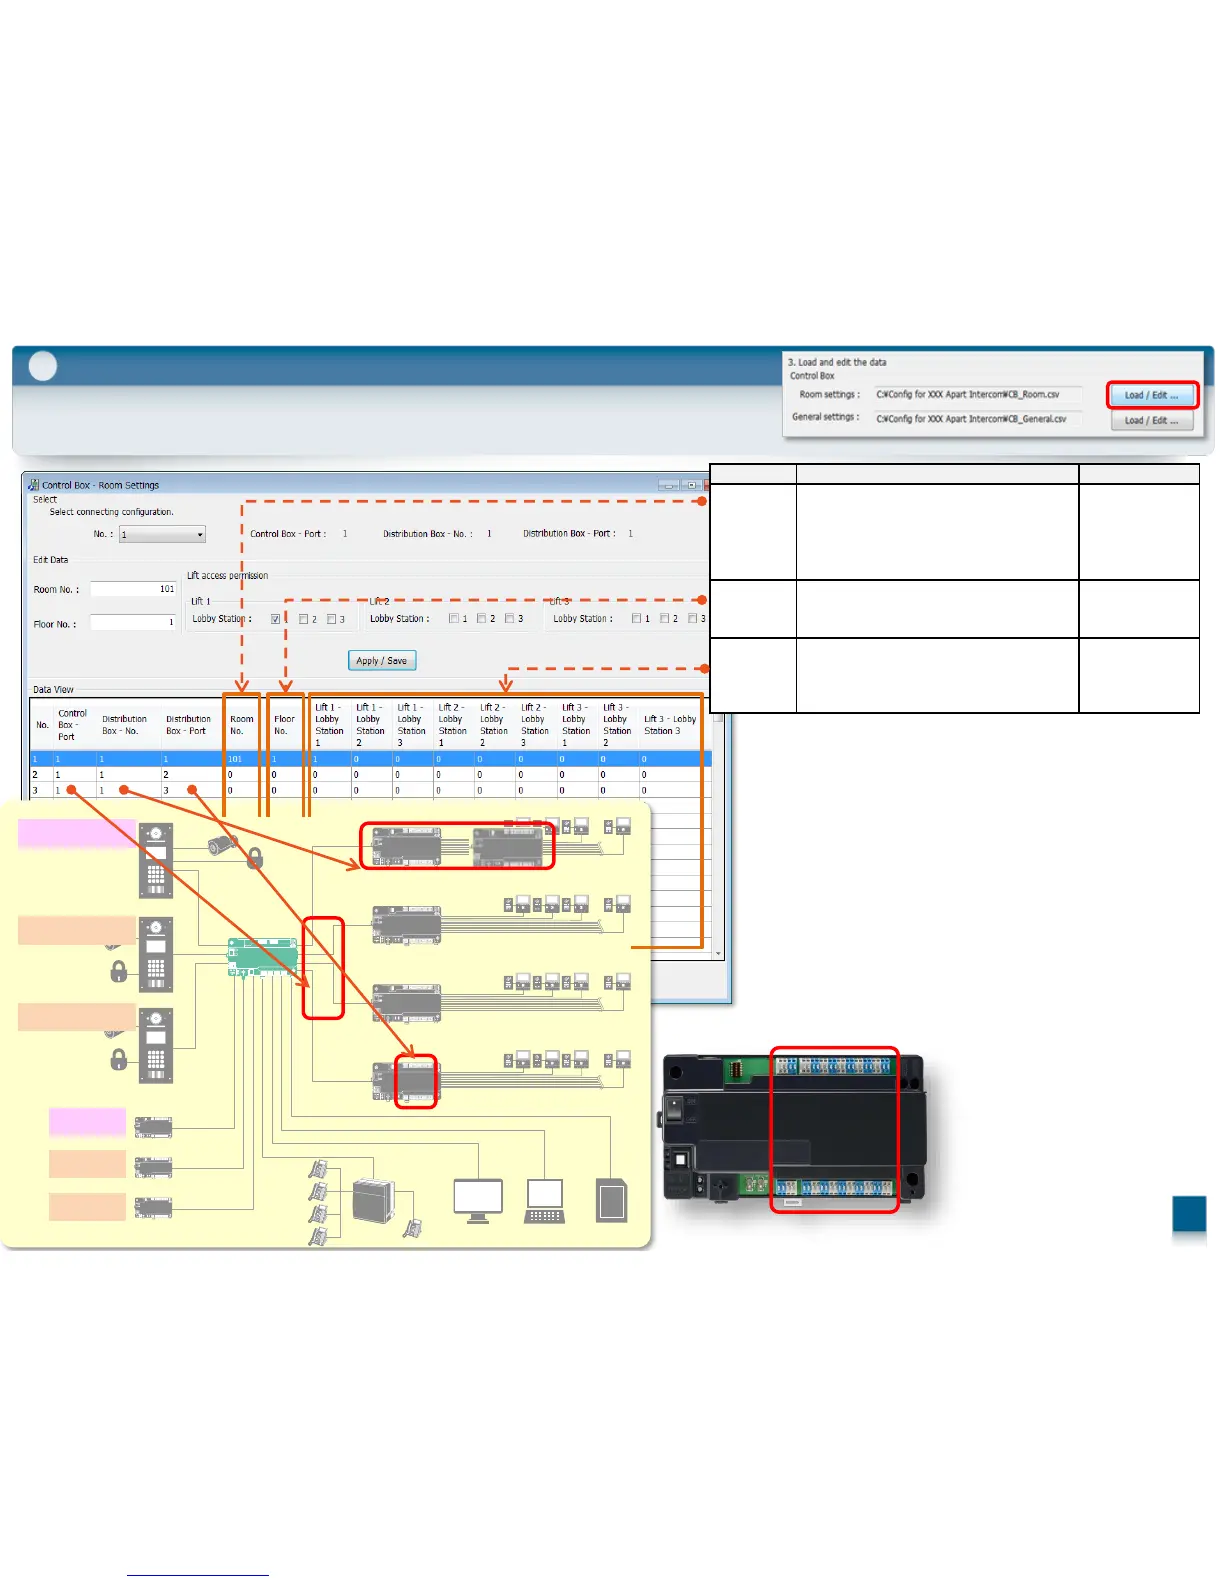Tick Lift 2 Lobby Station 2 checkbox

coord(482,619)
